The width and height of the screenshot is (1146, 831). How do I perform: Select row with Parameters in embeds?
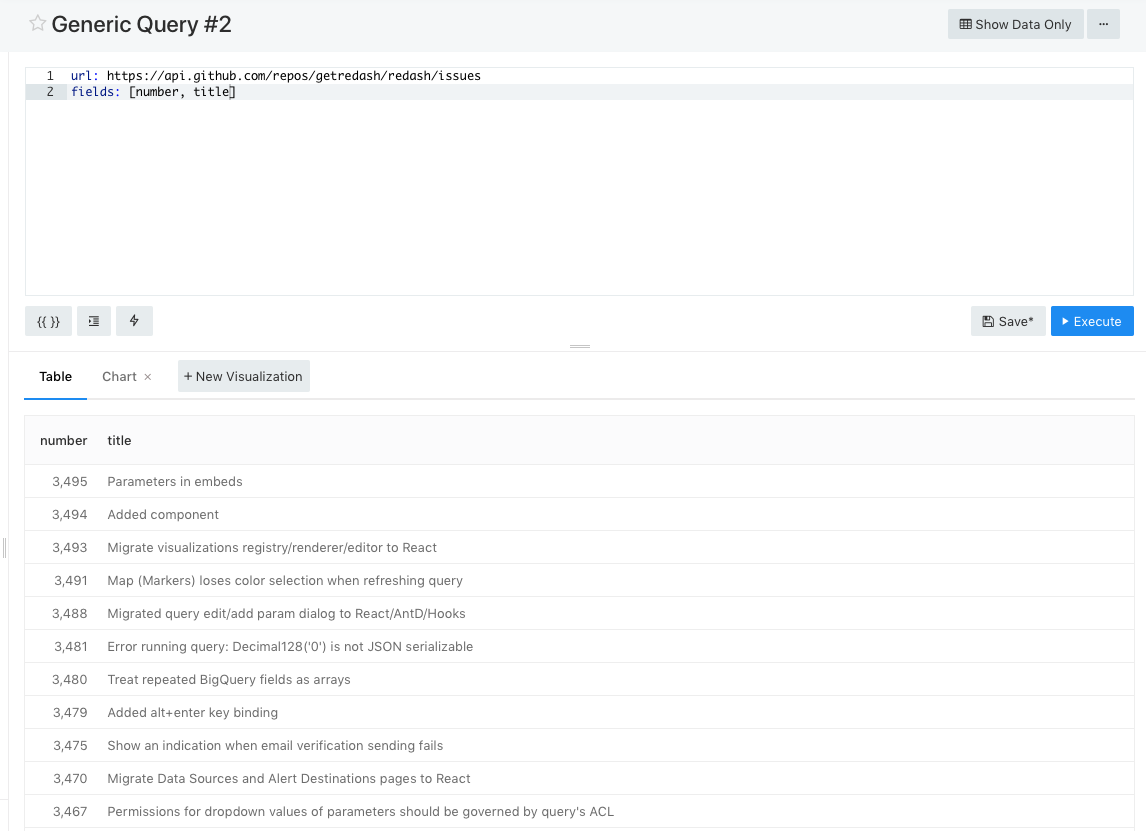coord(175,481)
